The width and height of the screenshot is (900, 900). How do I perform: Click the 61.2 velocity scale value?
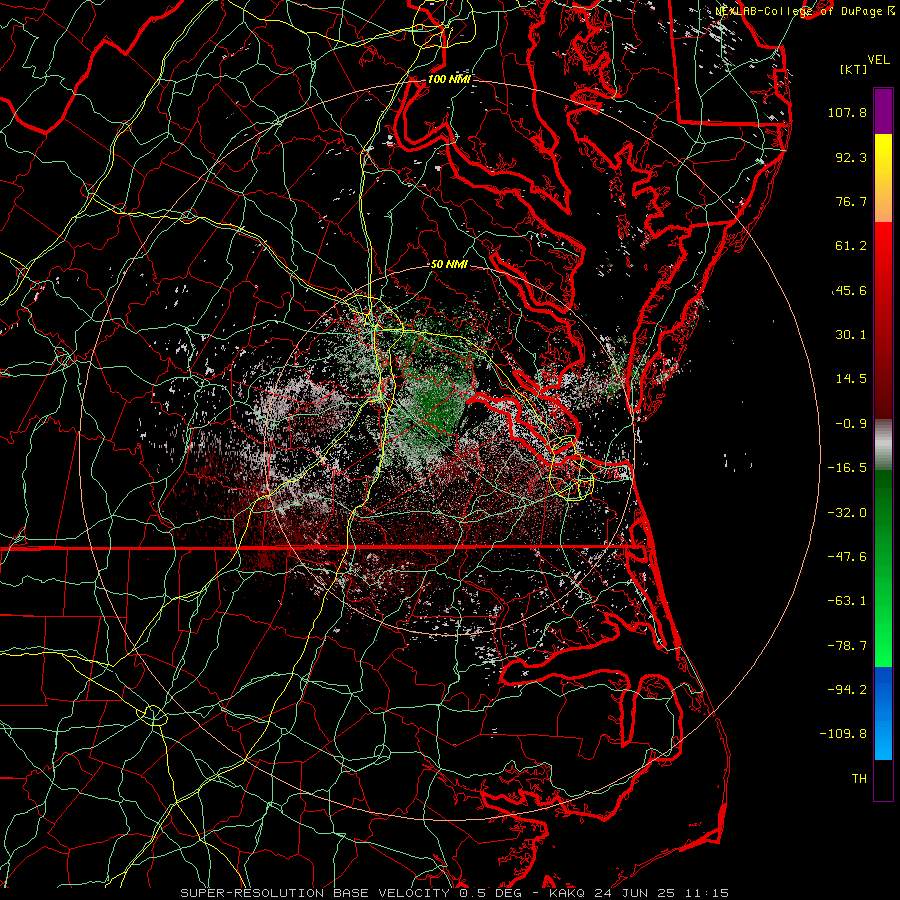tap(851, 246)
